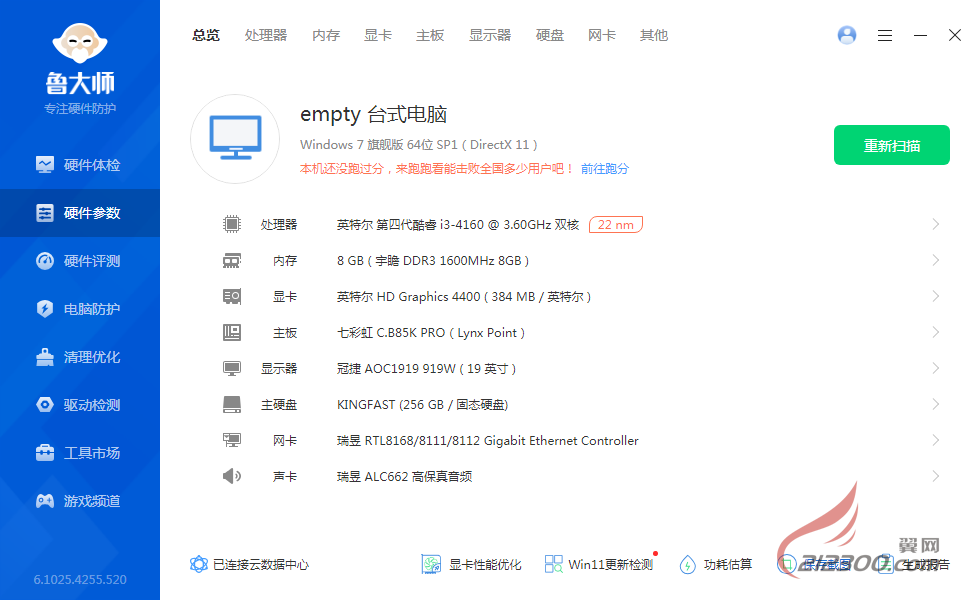Image resolution: width=980 pixels, height=600 pixels.
Task: Follow the 前往跑分 link
Action: point(605,169)
